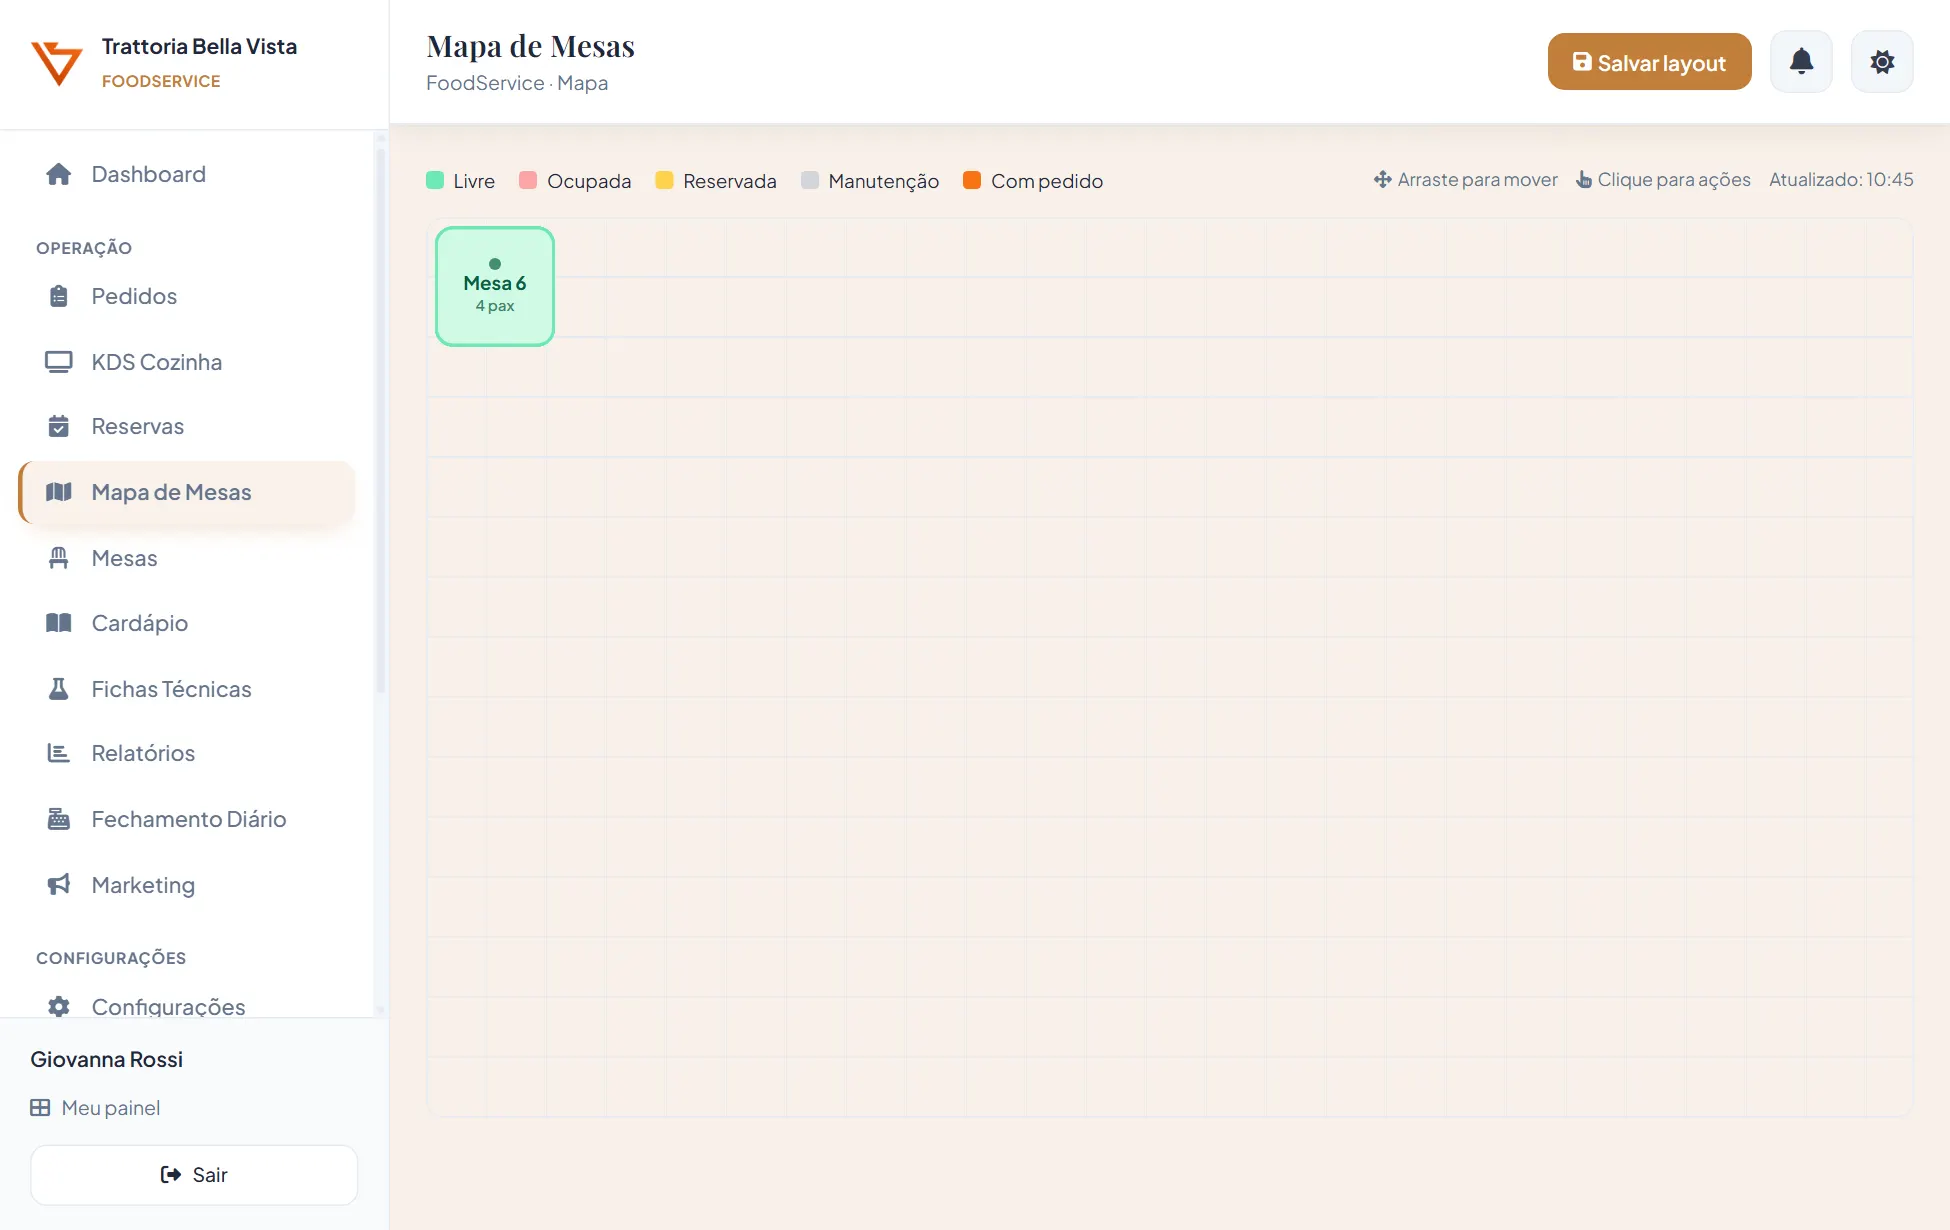Click the OPERAÇÃO section heading
Screen dimensions: 1950x1230
(84, 248)
